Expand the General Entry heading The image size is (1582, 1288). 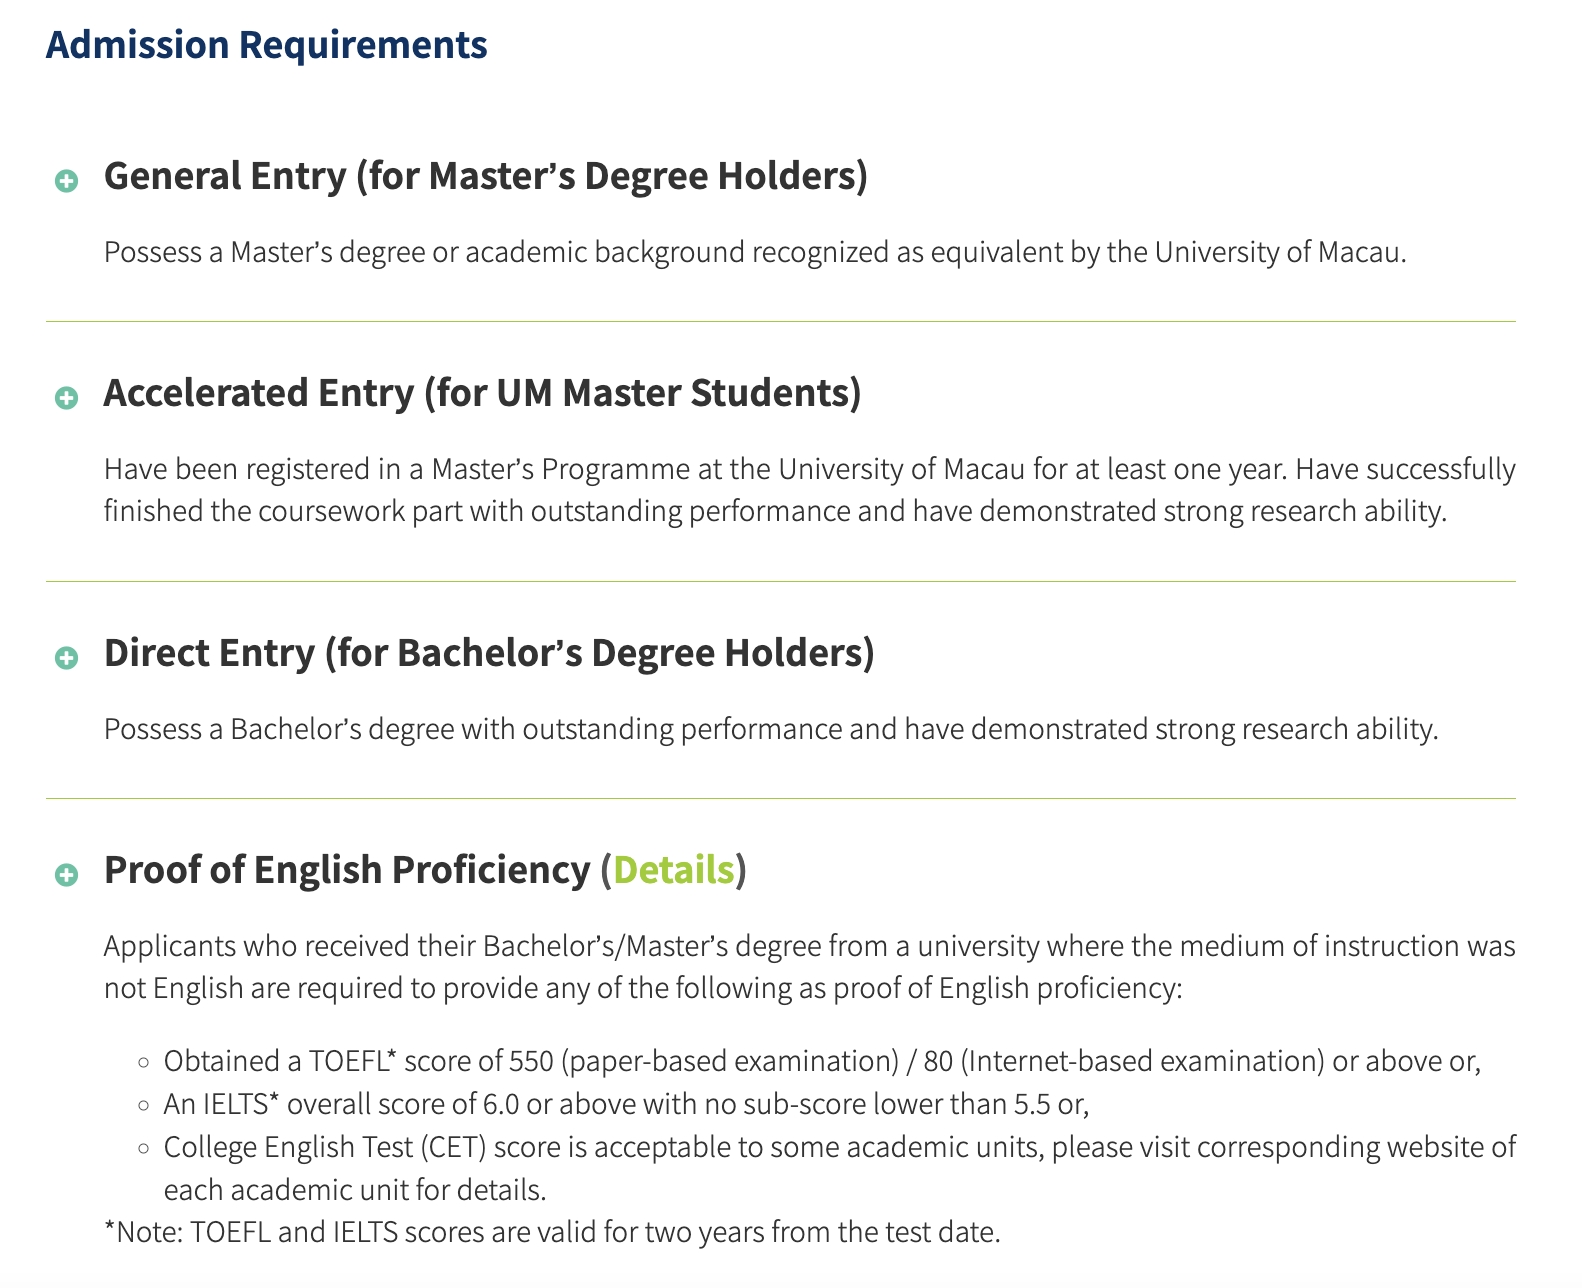tap(485, 176)
